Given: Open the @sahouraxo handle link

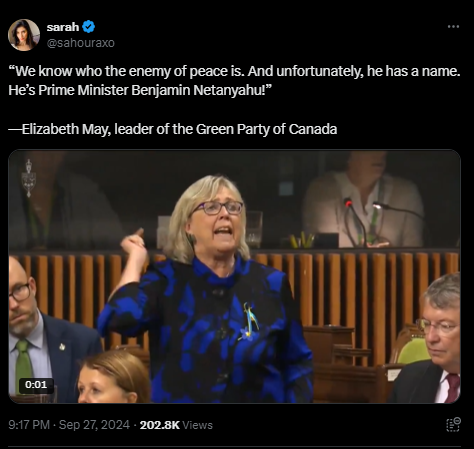Looking at the screenshot, I should point(80,43).
